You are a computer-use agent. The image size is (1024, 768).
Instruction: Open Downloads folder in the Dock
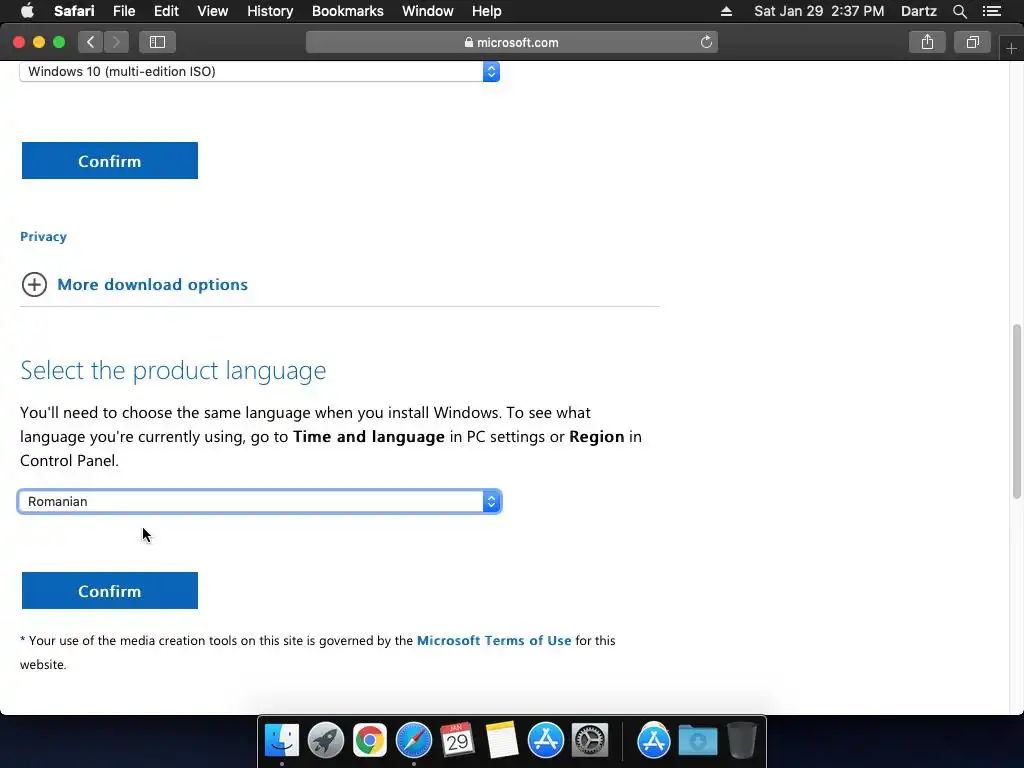(x=697, y=741)
